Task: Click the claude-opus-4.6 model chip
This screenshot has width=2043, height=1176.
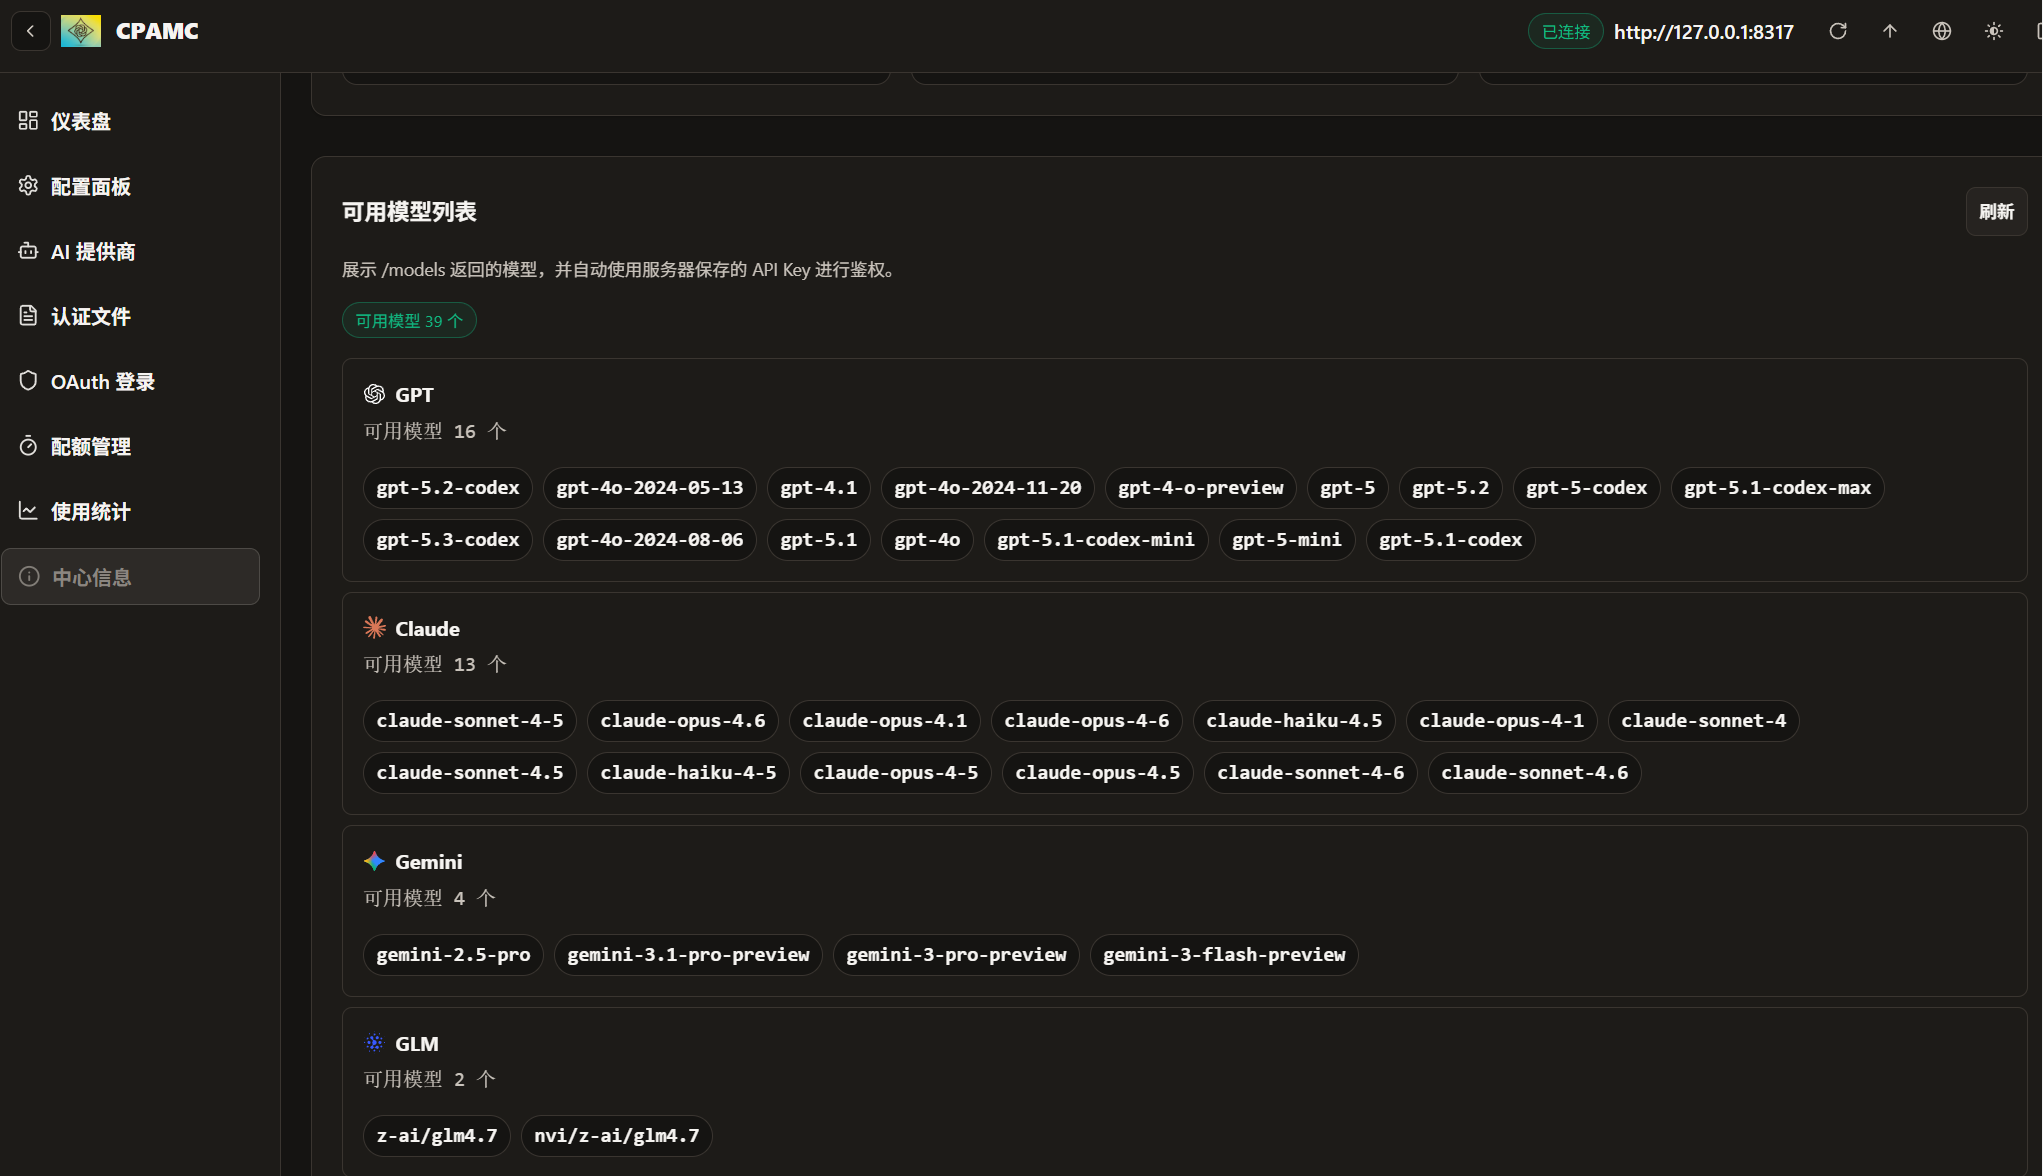Action: (682, 720)
